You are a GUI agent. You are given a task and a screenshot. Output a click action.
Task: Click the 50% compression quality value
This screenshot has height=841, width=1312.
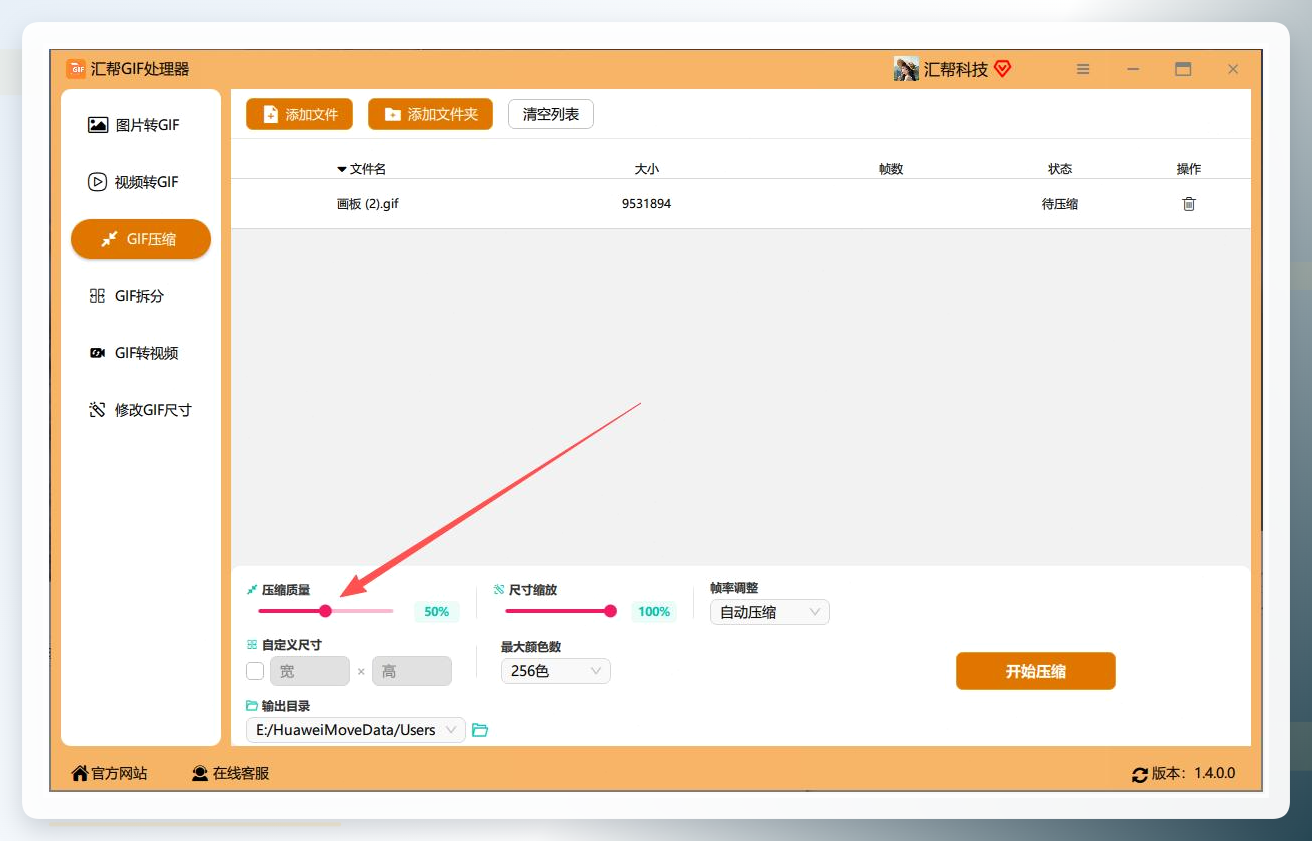coord(437,611)
